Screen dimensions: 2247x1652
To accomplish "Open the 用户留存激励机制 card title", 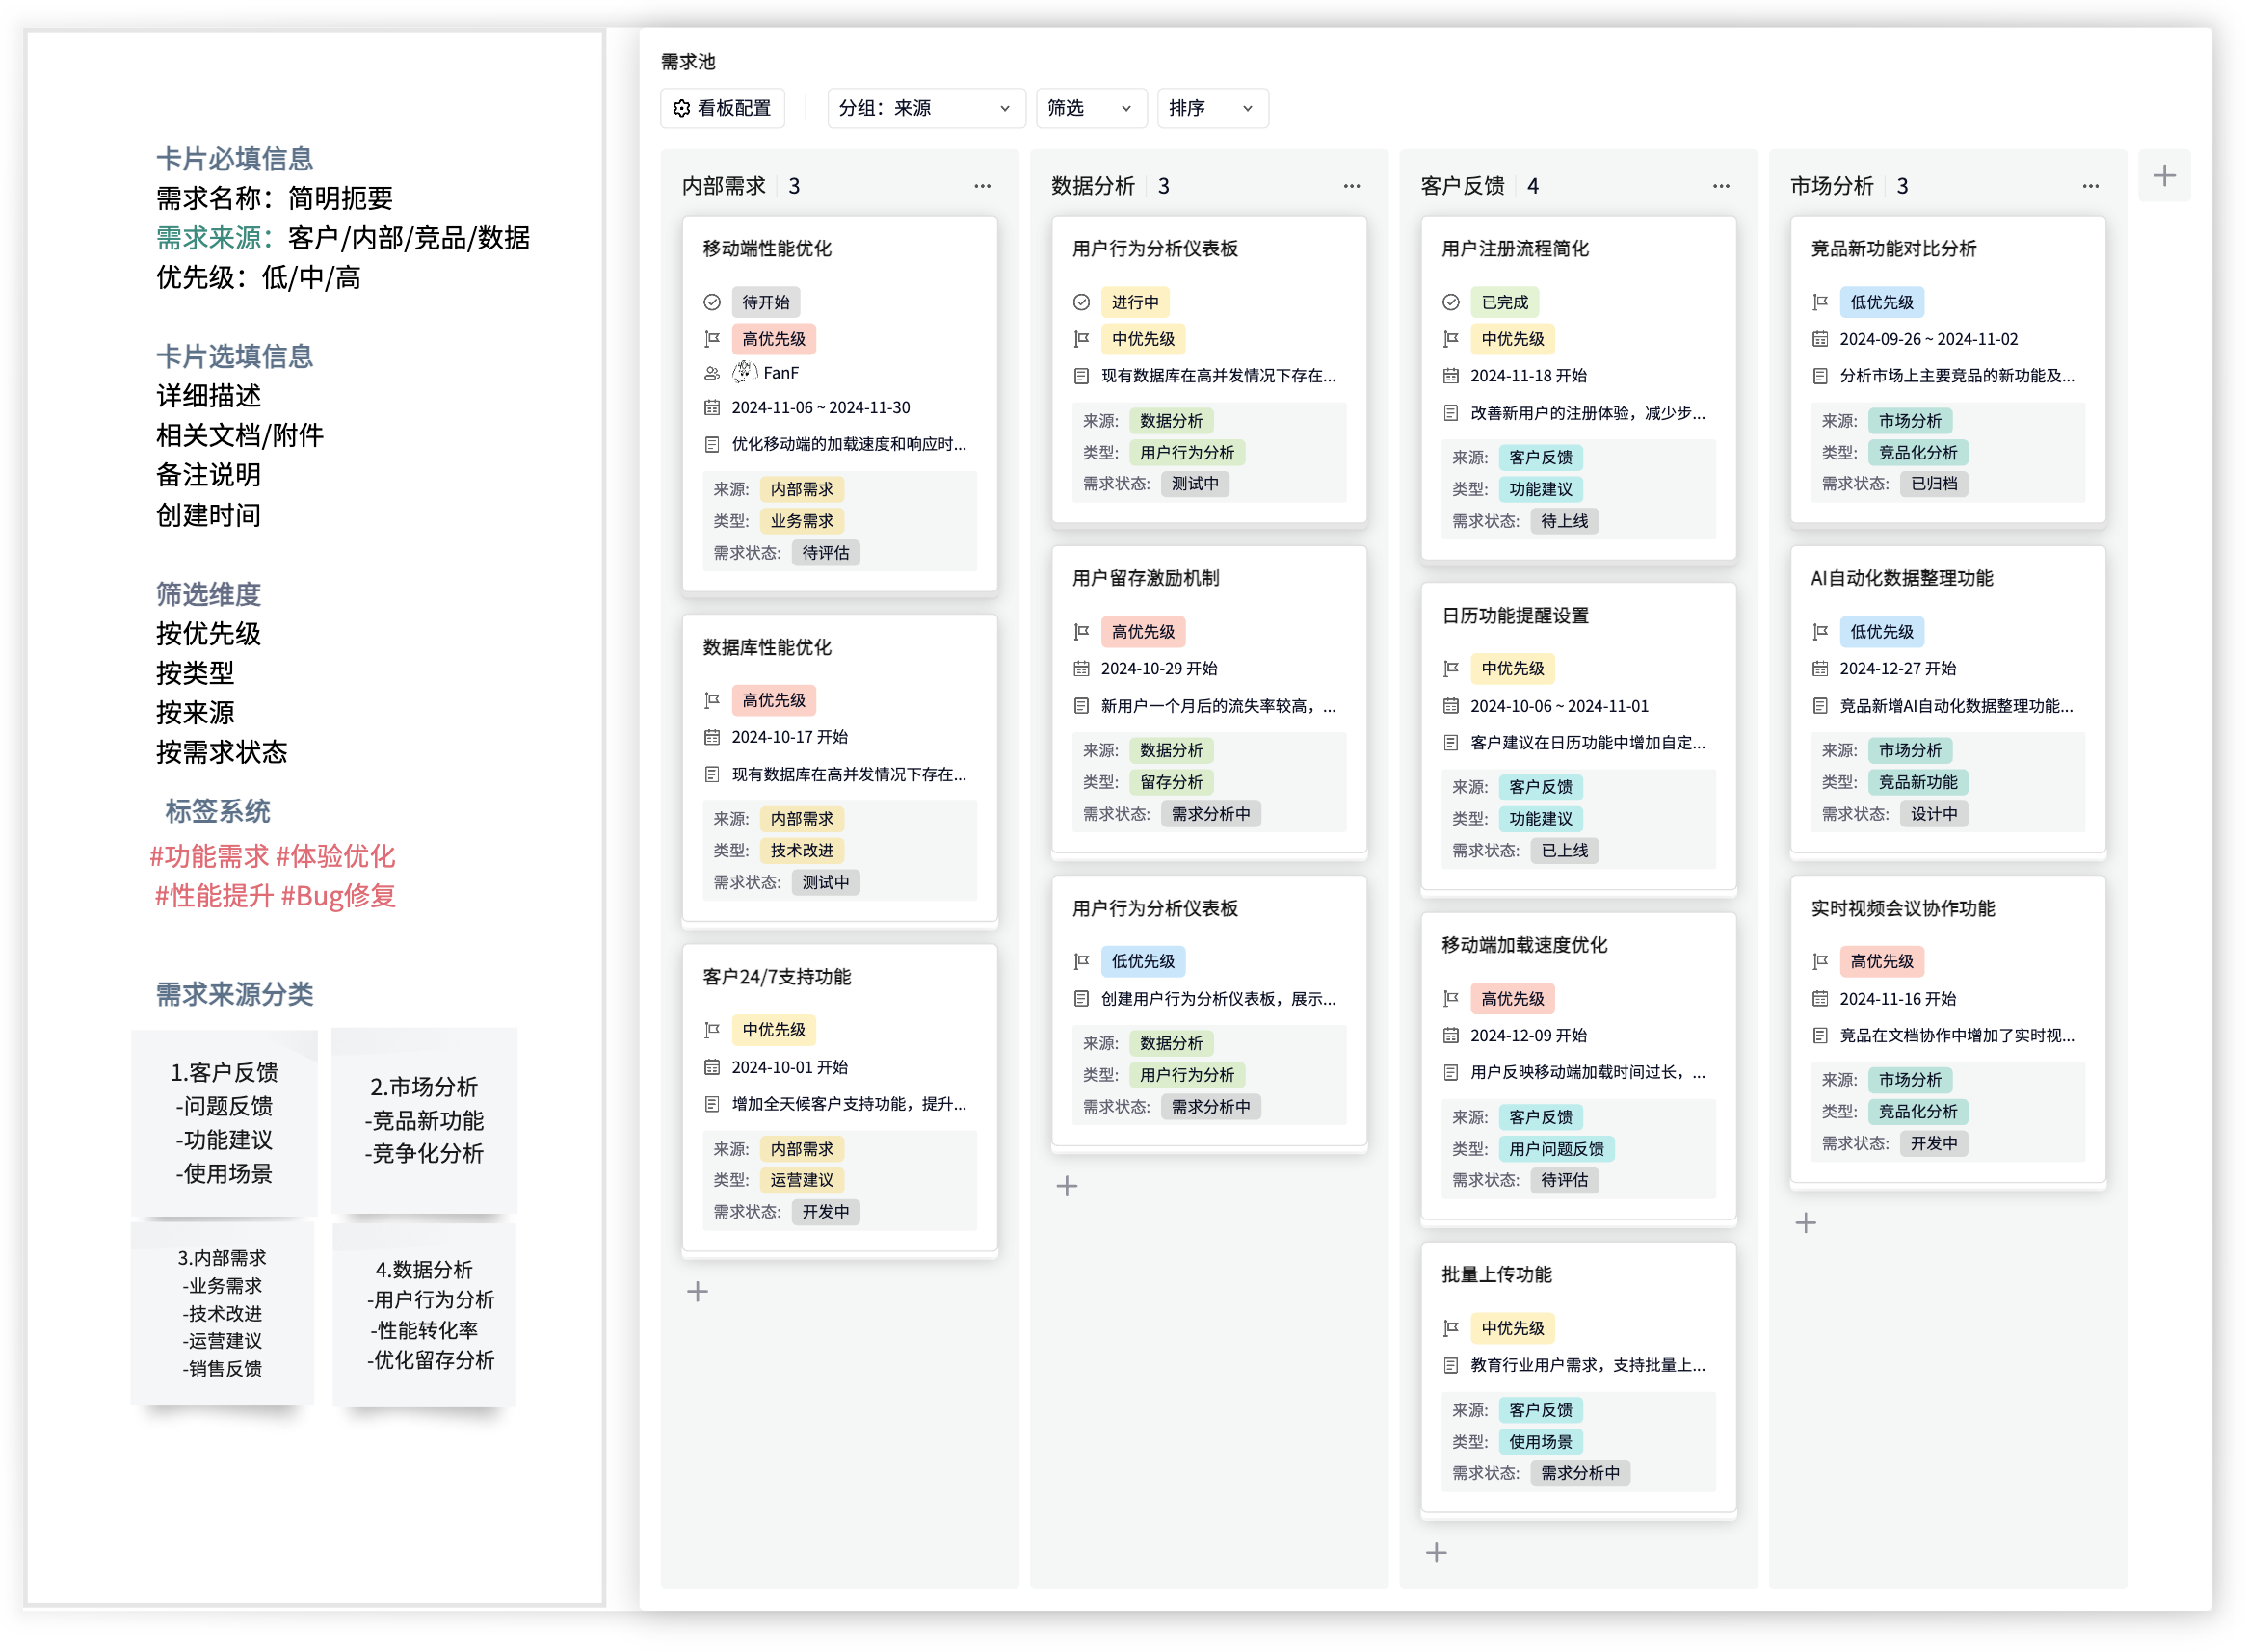I will [x=1145, y=578].
